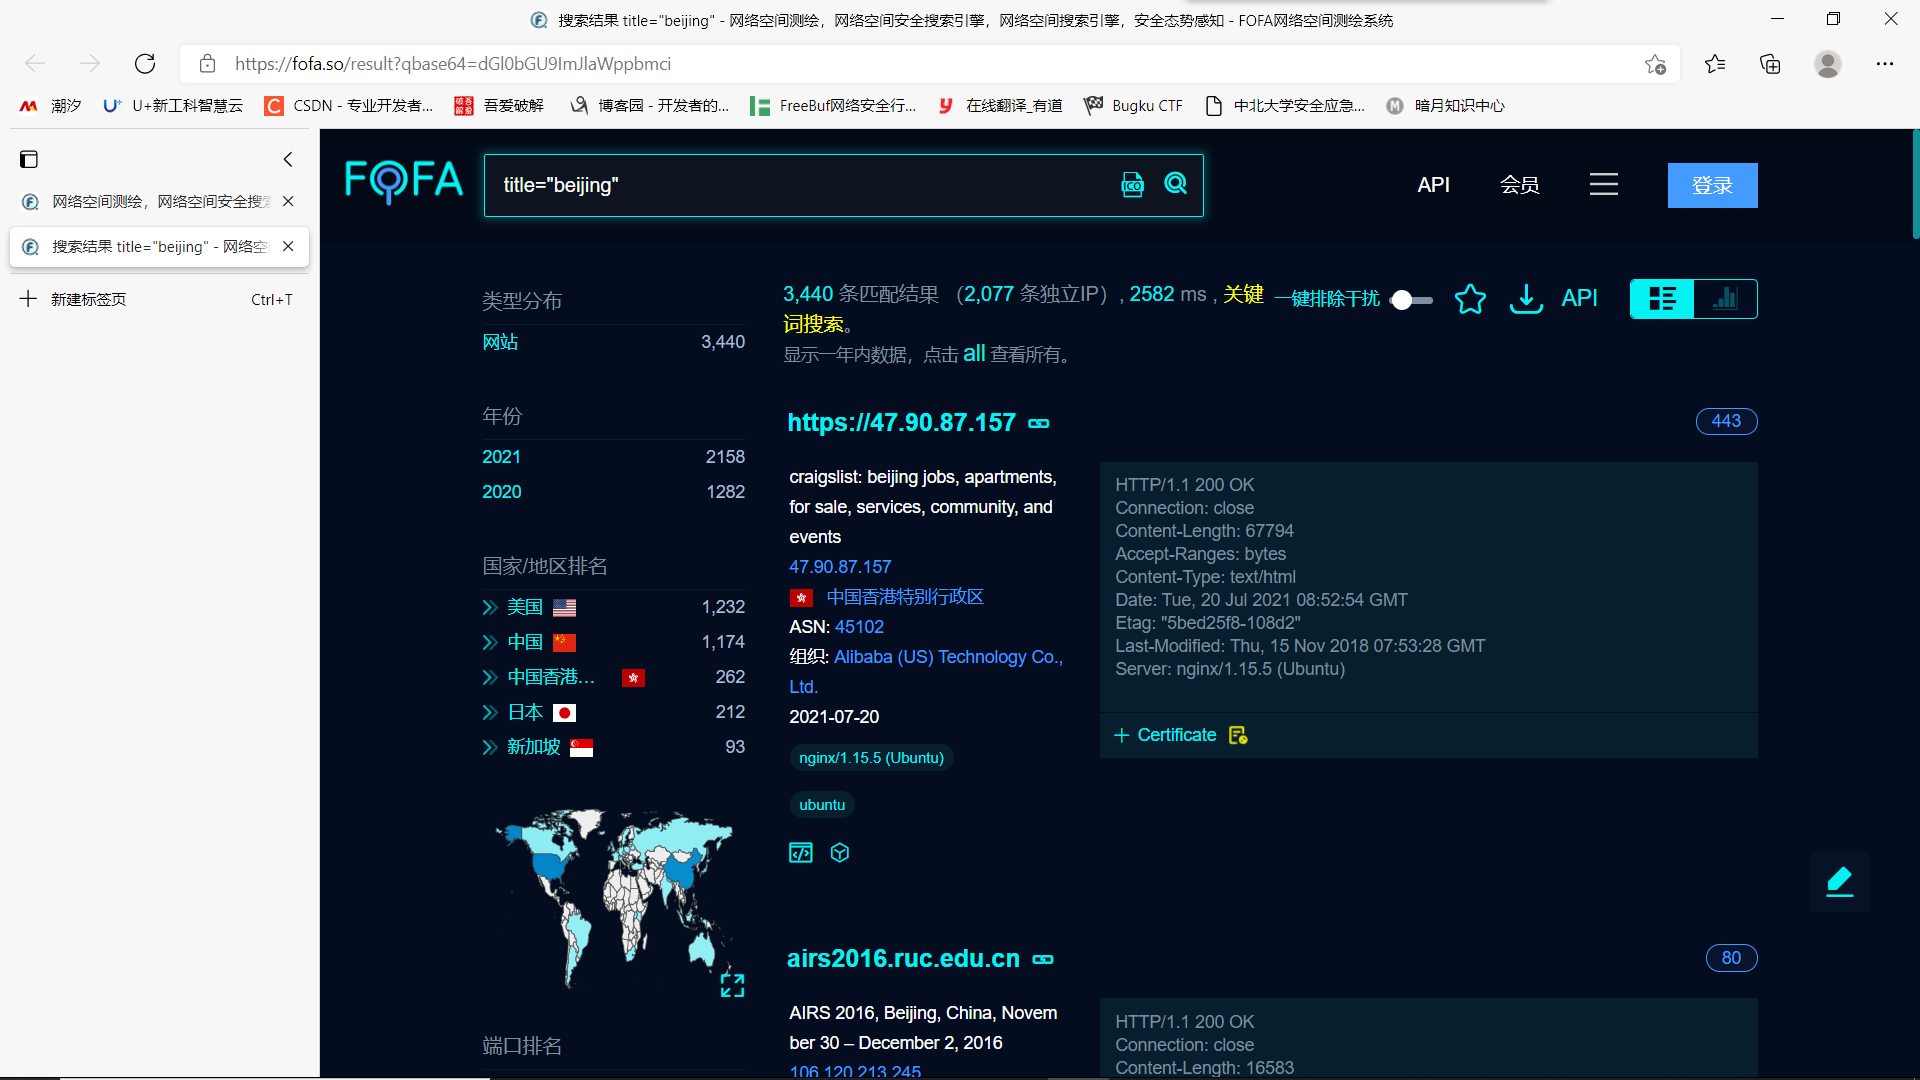
Task: Click the API link beside download icon
Action: 1579,298
